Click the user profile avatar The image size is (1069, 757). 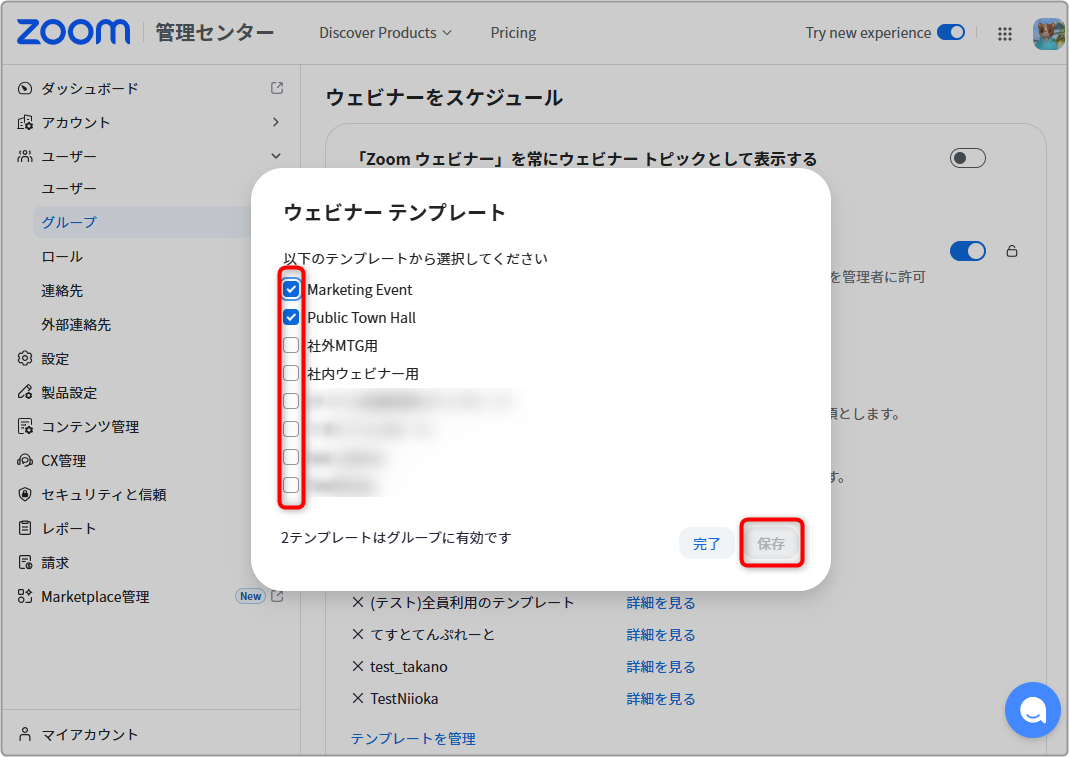(x=1048, y=33)
